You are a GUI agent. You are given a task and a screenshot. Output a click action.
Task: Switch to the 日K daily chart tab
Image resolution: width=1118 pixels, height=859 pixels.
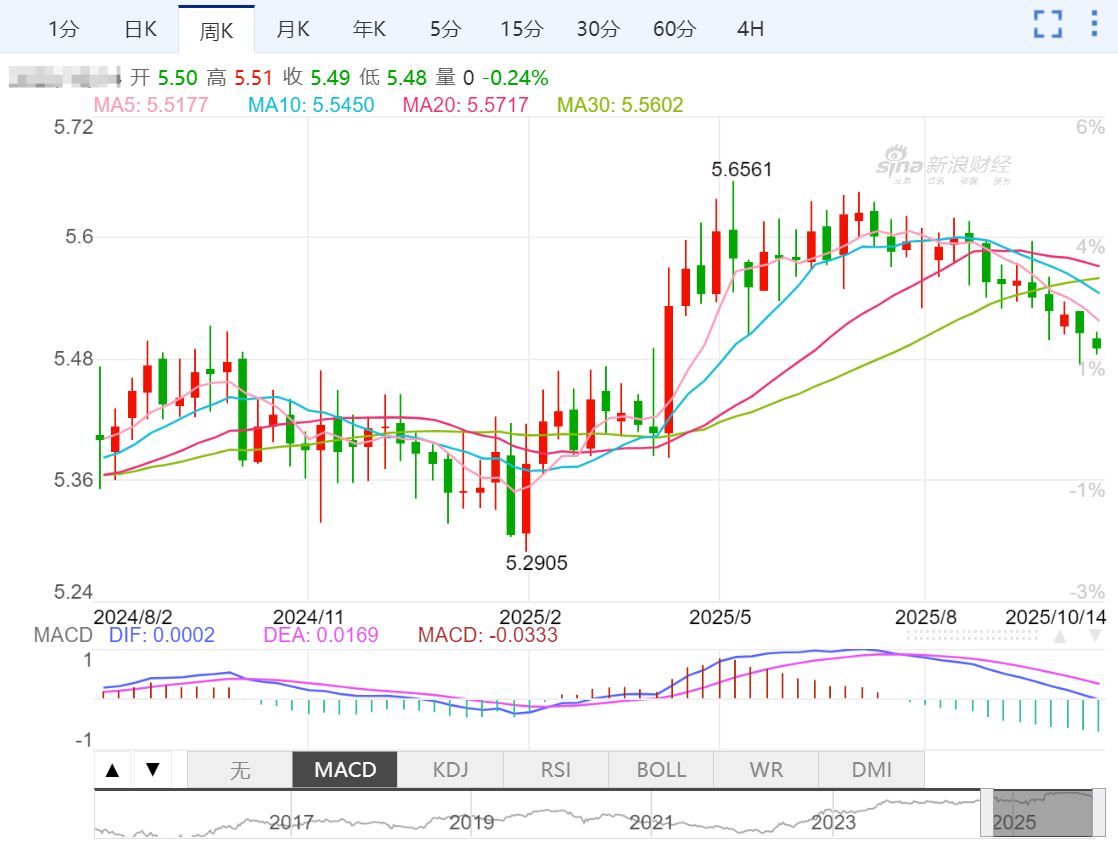(140, 29)
